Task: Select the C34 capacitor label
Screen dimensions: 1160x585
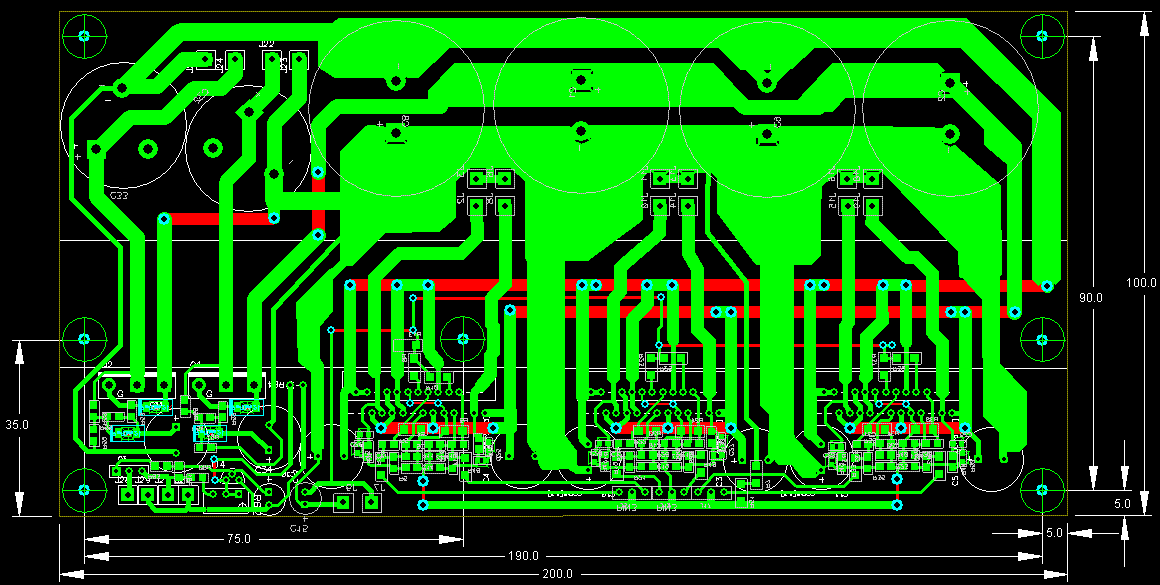Action: [x=263, y=469]
